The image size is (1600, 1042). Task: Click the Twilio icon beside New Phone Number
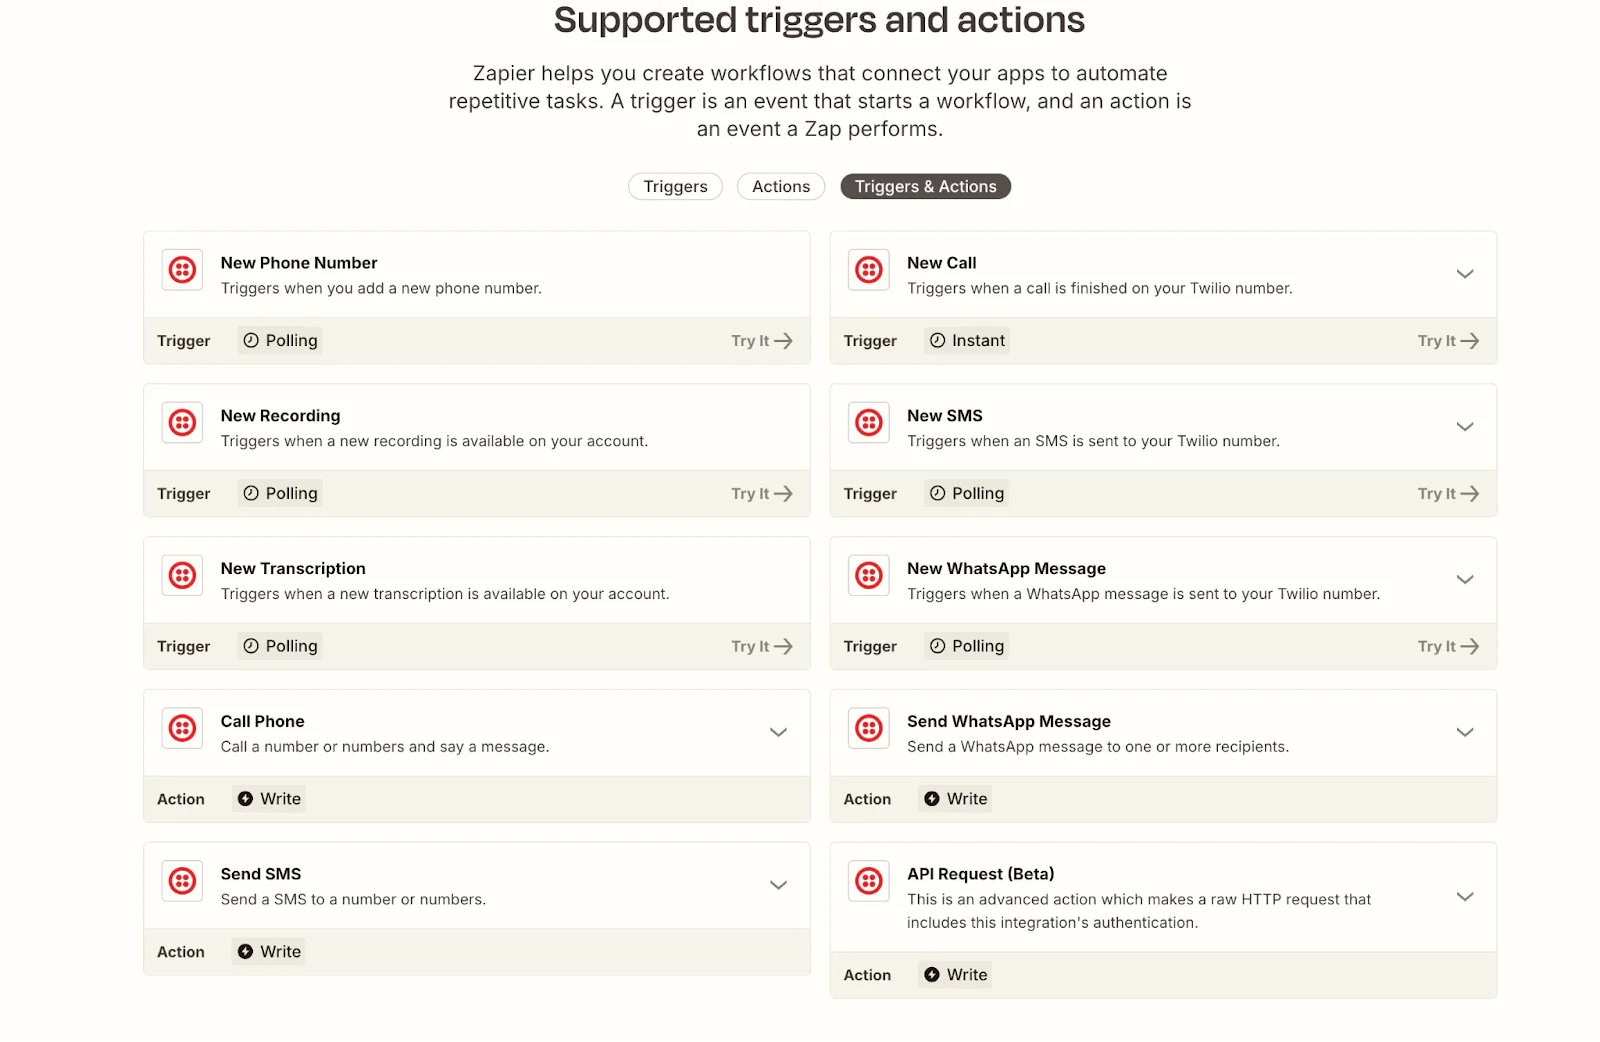[x=182, y=270]
